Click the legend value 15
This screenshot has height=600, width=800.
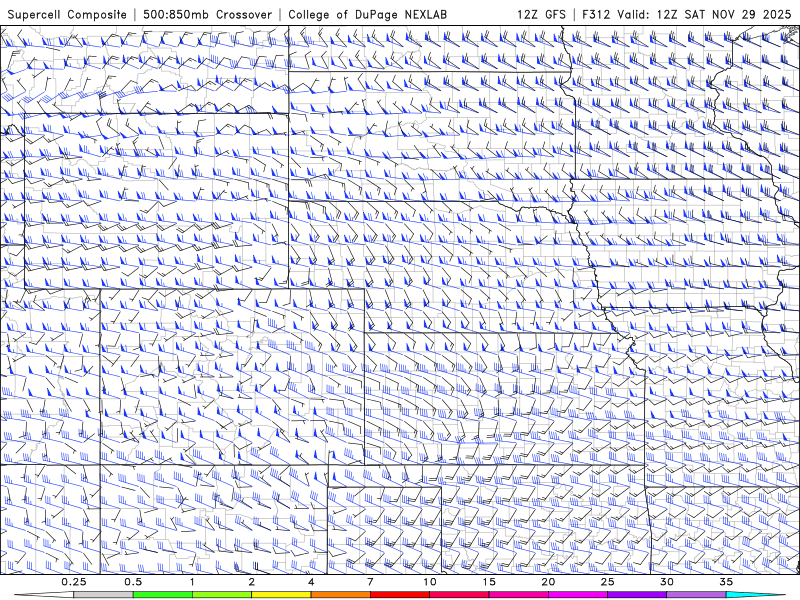click(489, 582)
